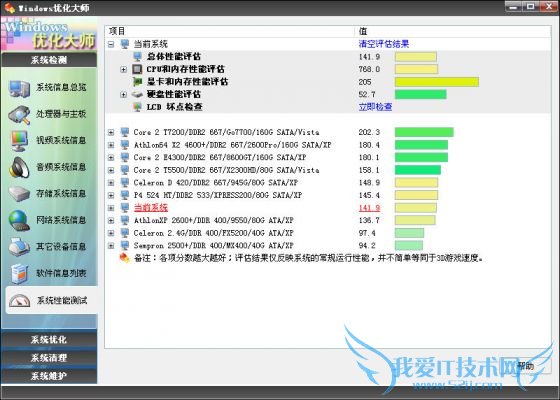Open 网络系统信息 globe icon
Viewport: 560px width, 400px height.
click(20, 220)
